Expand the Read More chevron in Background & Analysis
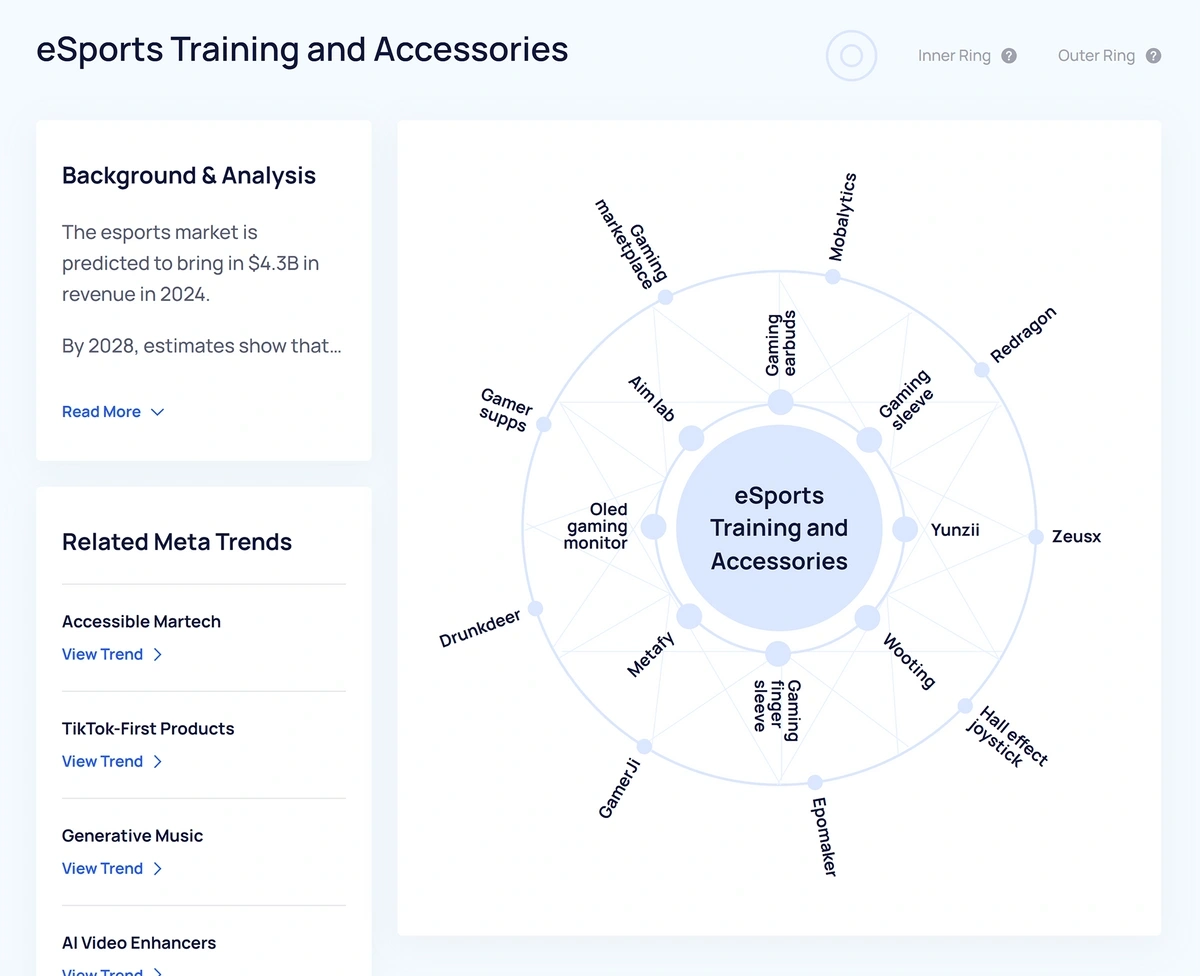This screenshot has width=1200, height=976. [x=157, y=412]
